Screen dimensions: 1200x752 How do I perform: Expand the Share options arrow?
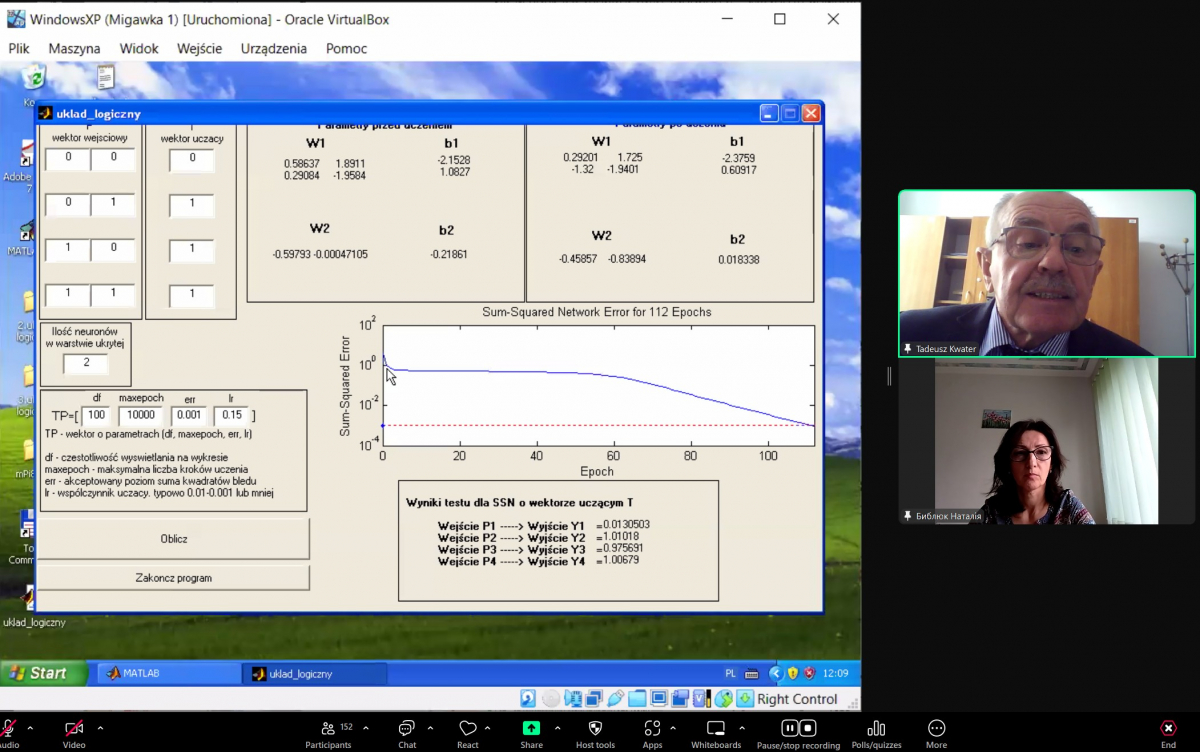click(557, 728)
